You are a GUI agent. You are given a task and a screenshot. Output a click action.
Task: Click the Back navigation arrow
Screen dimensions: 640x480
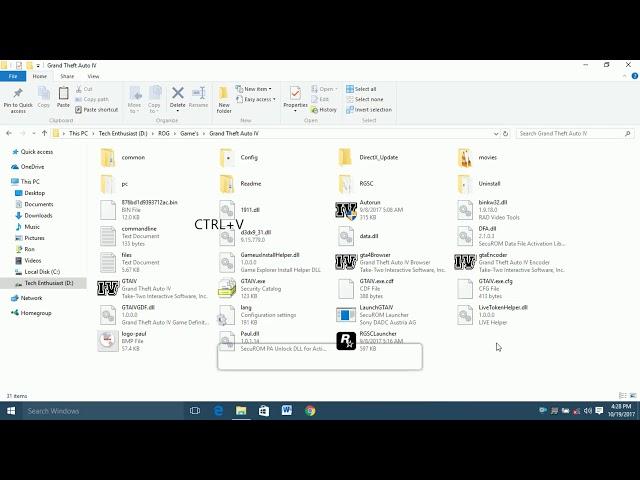tap(9, 133)
